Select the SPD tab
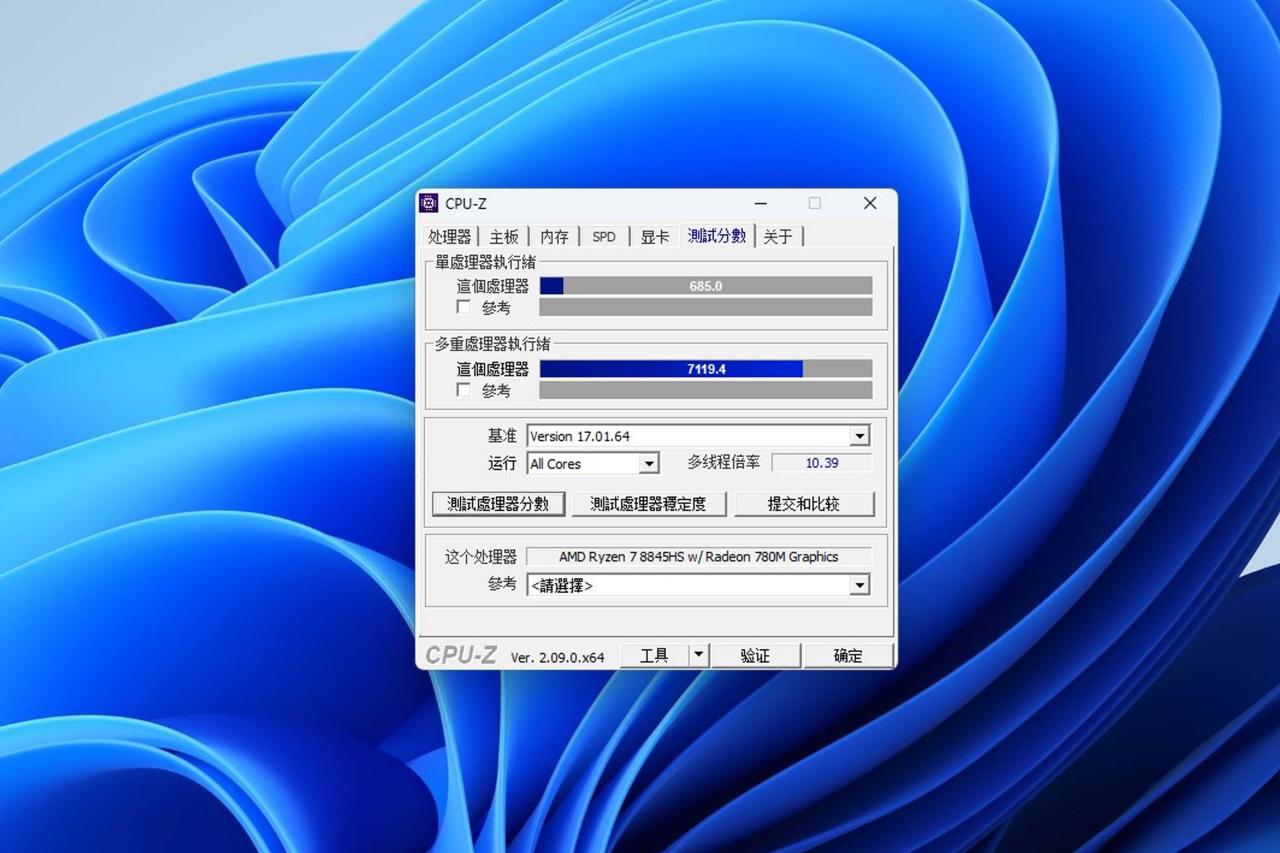 click(604, 236)
